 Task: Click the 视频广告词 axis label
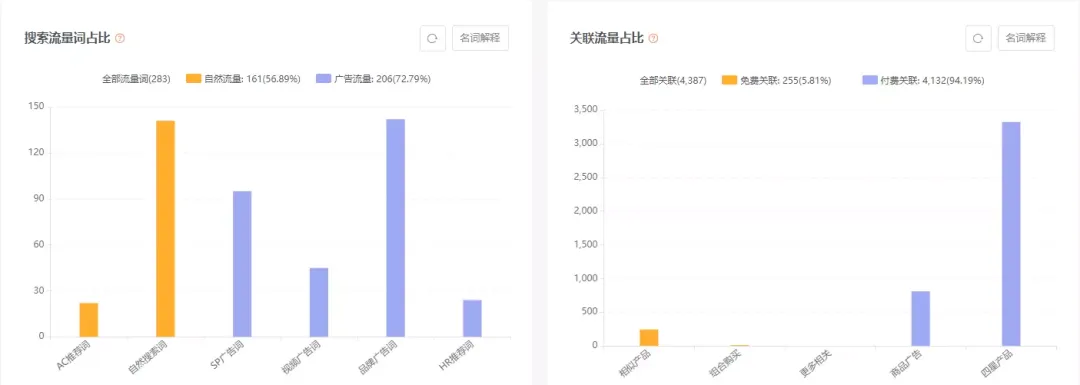tap(301, 358)
